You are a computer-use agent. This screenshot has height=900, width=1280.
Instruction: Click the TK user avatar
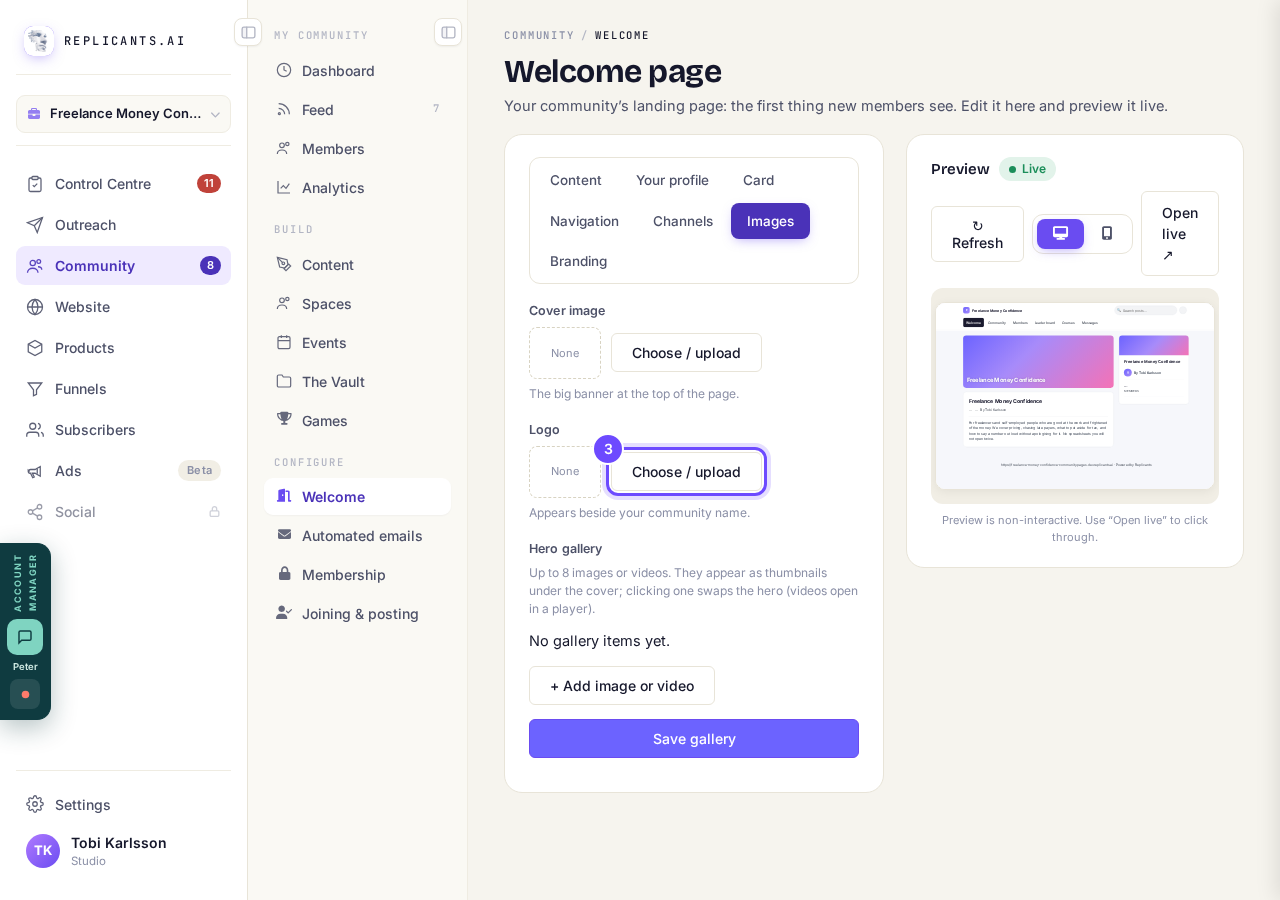tap(43, 851)
